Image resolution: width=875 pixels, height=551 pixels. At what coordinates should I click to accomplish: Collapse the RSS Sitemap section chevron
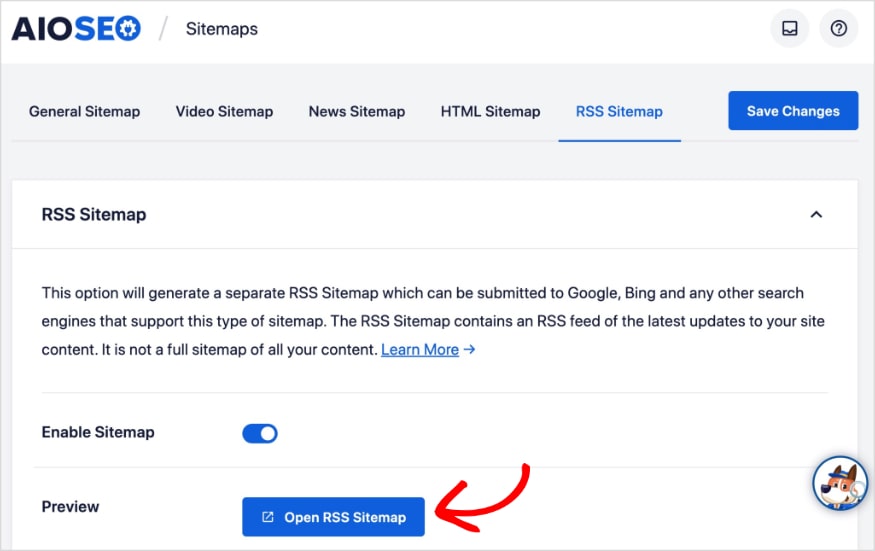[x=816, y=214]
